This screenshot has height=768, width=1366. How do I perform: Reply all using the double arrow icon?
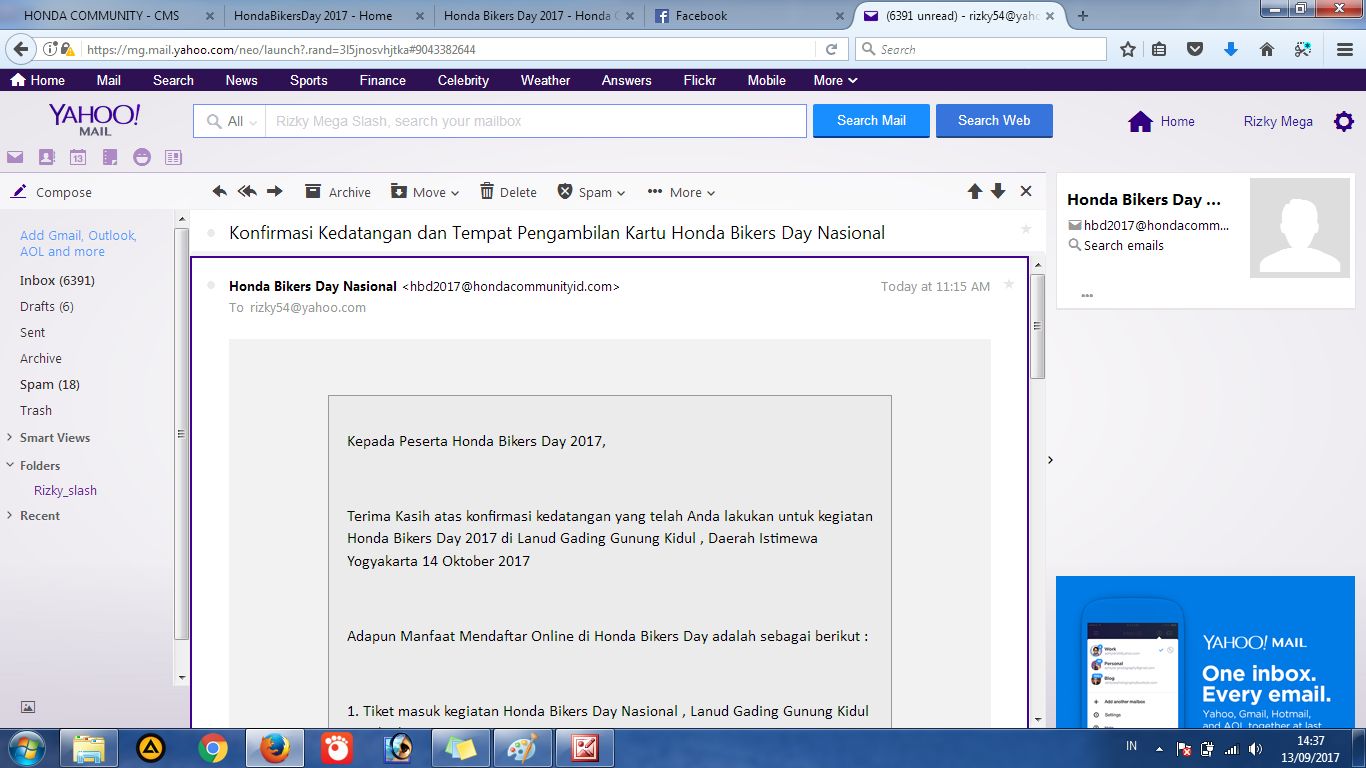[247, 191]
